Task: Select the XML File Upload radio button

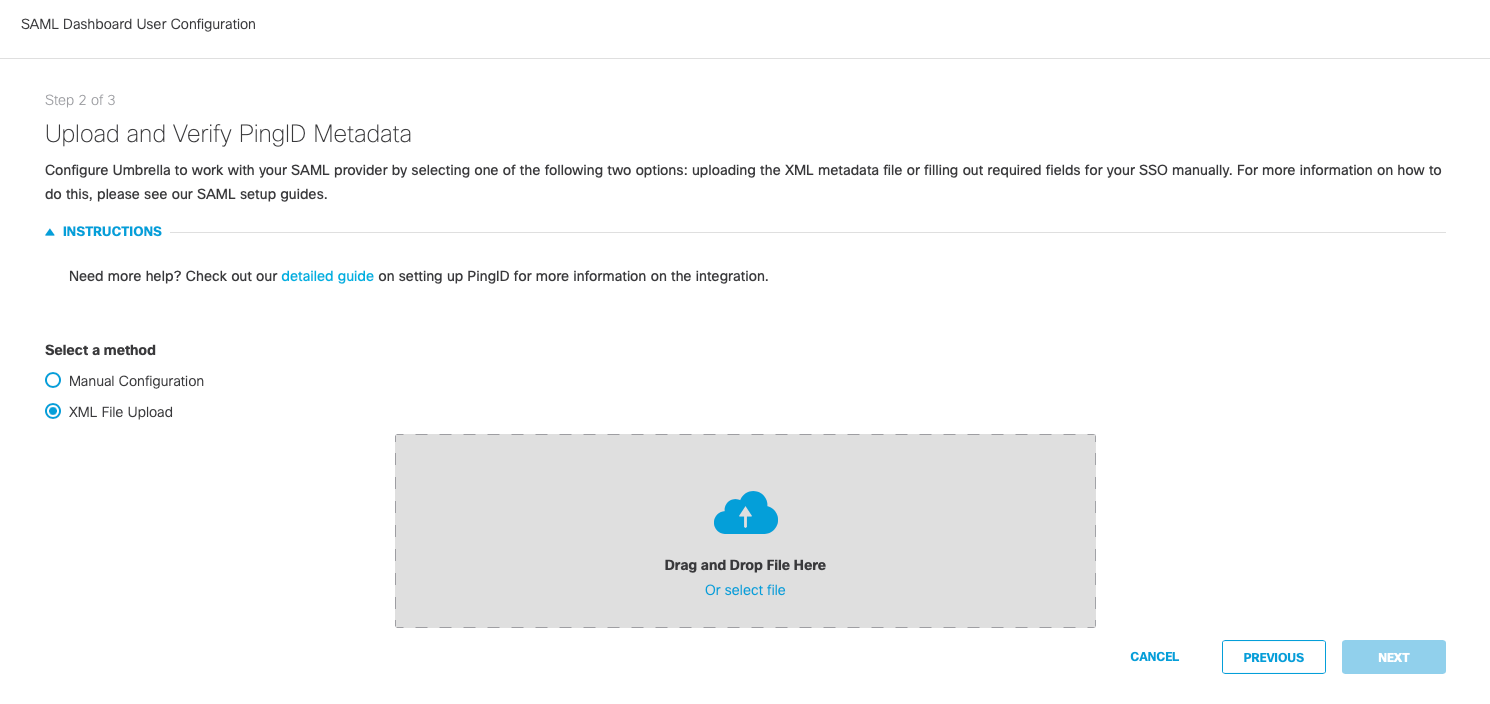Action: [53, 411]
